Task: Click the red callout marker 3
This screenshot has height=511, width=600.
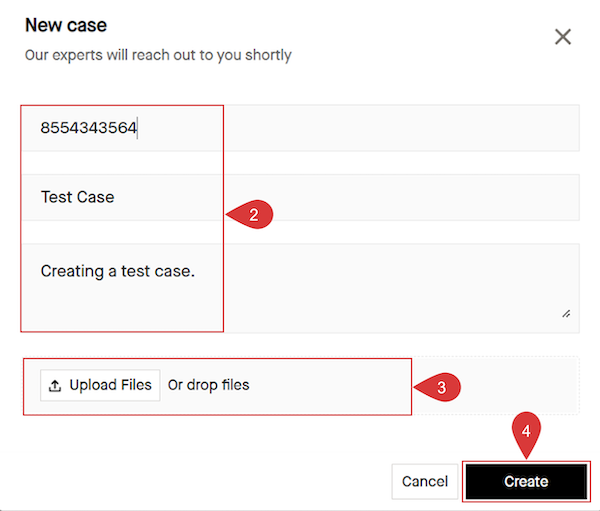Action: pyautogui.click(x=440, y=387)
